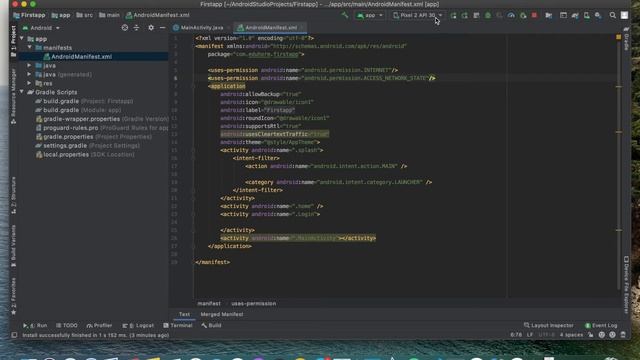Image resolution: width=640 pixels, height=360 pixels.
Task: Open the Event Log
Action: click(601, 326)
